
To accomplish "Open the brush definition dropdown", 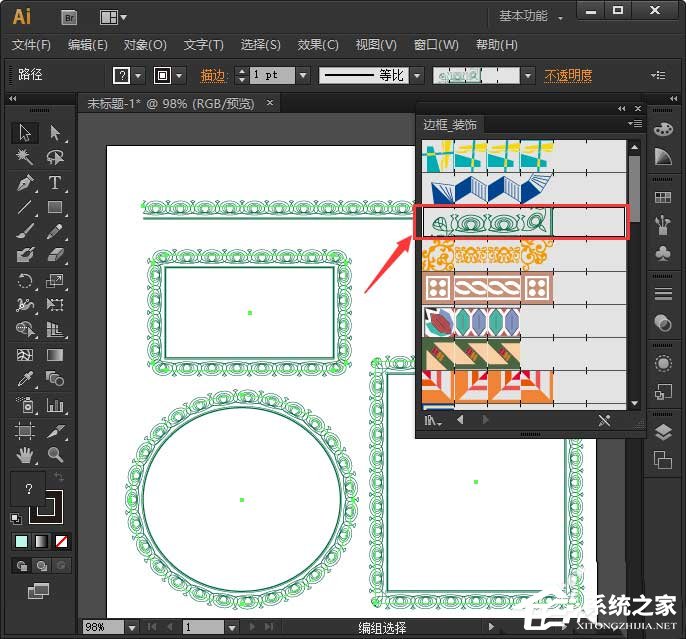I will click(x=528, y=76).
